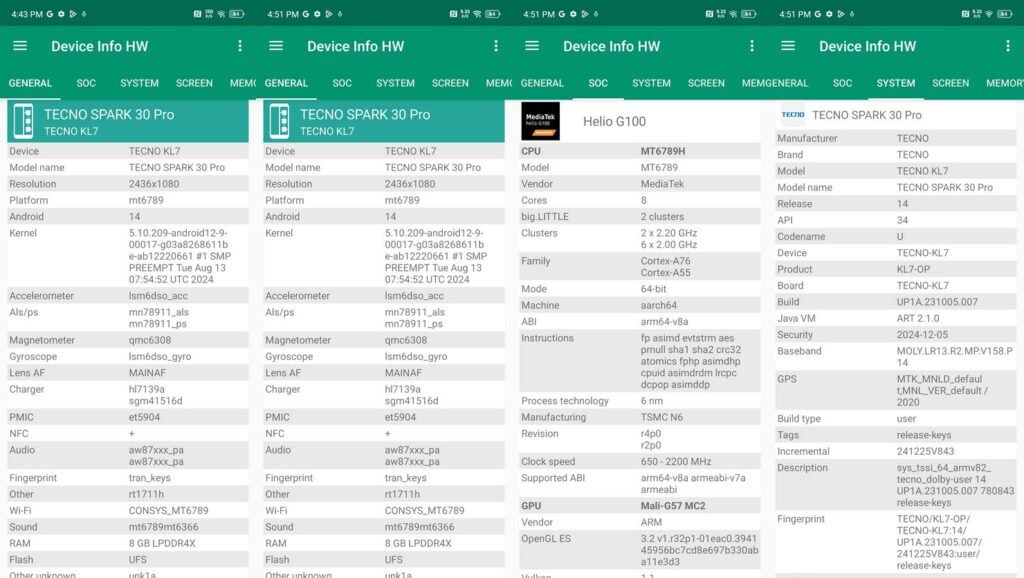
Task: Tap phone device icon in 4:43 PM screenshot header
Action: (x=24, y=121)
